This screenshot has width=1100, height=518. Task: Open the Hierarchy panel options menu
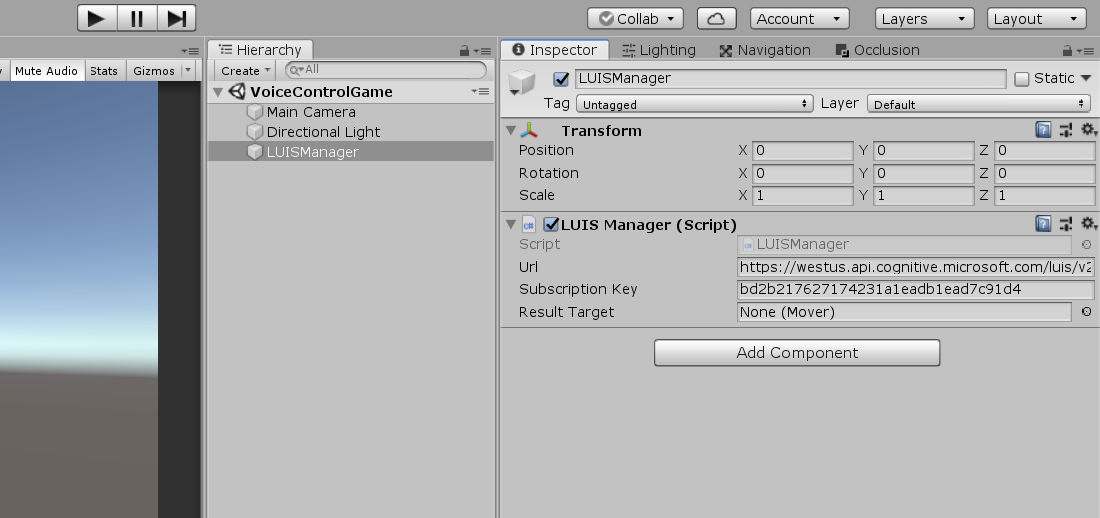(481, 51)
